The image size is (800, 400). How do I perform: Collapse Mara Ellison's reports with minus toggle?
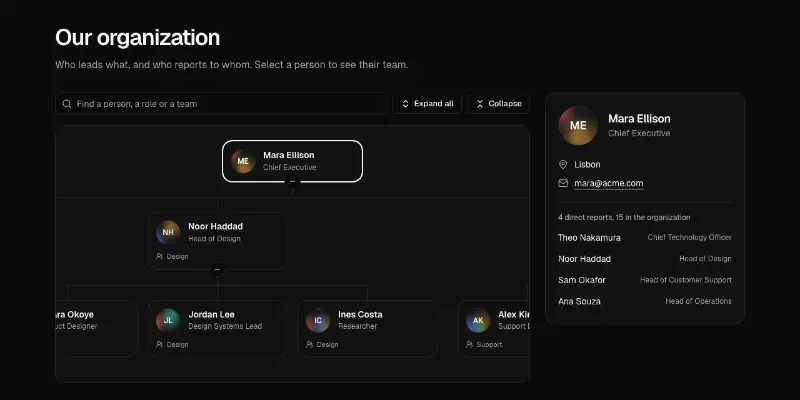[292, 182]
